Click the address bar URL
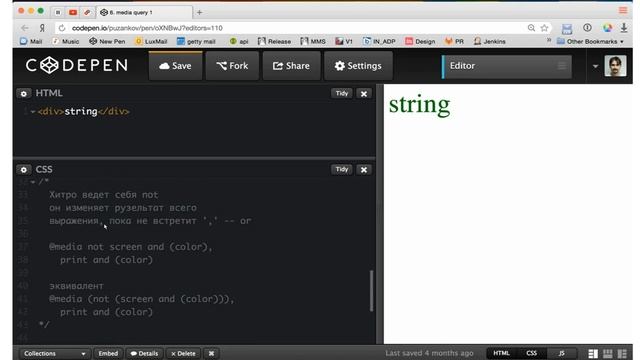The height and width of the screenshot is (360, 640). point(147,28)
